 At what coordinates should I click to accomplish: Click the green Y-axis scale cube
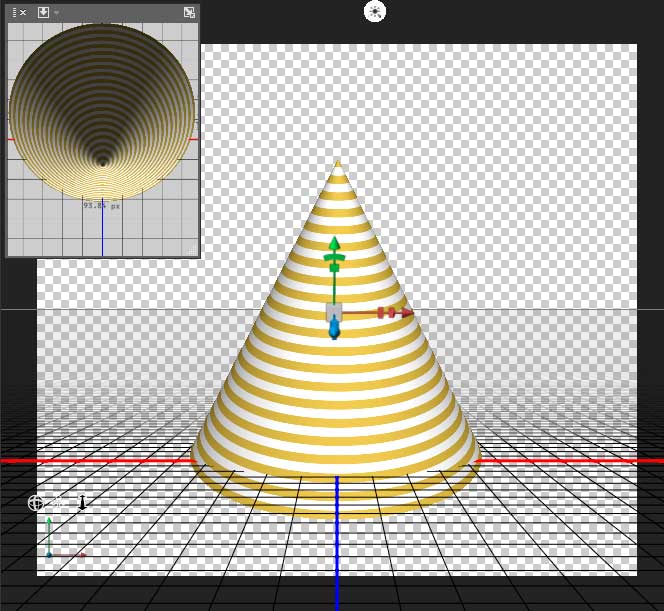click(x=334, y=268)
